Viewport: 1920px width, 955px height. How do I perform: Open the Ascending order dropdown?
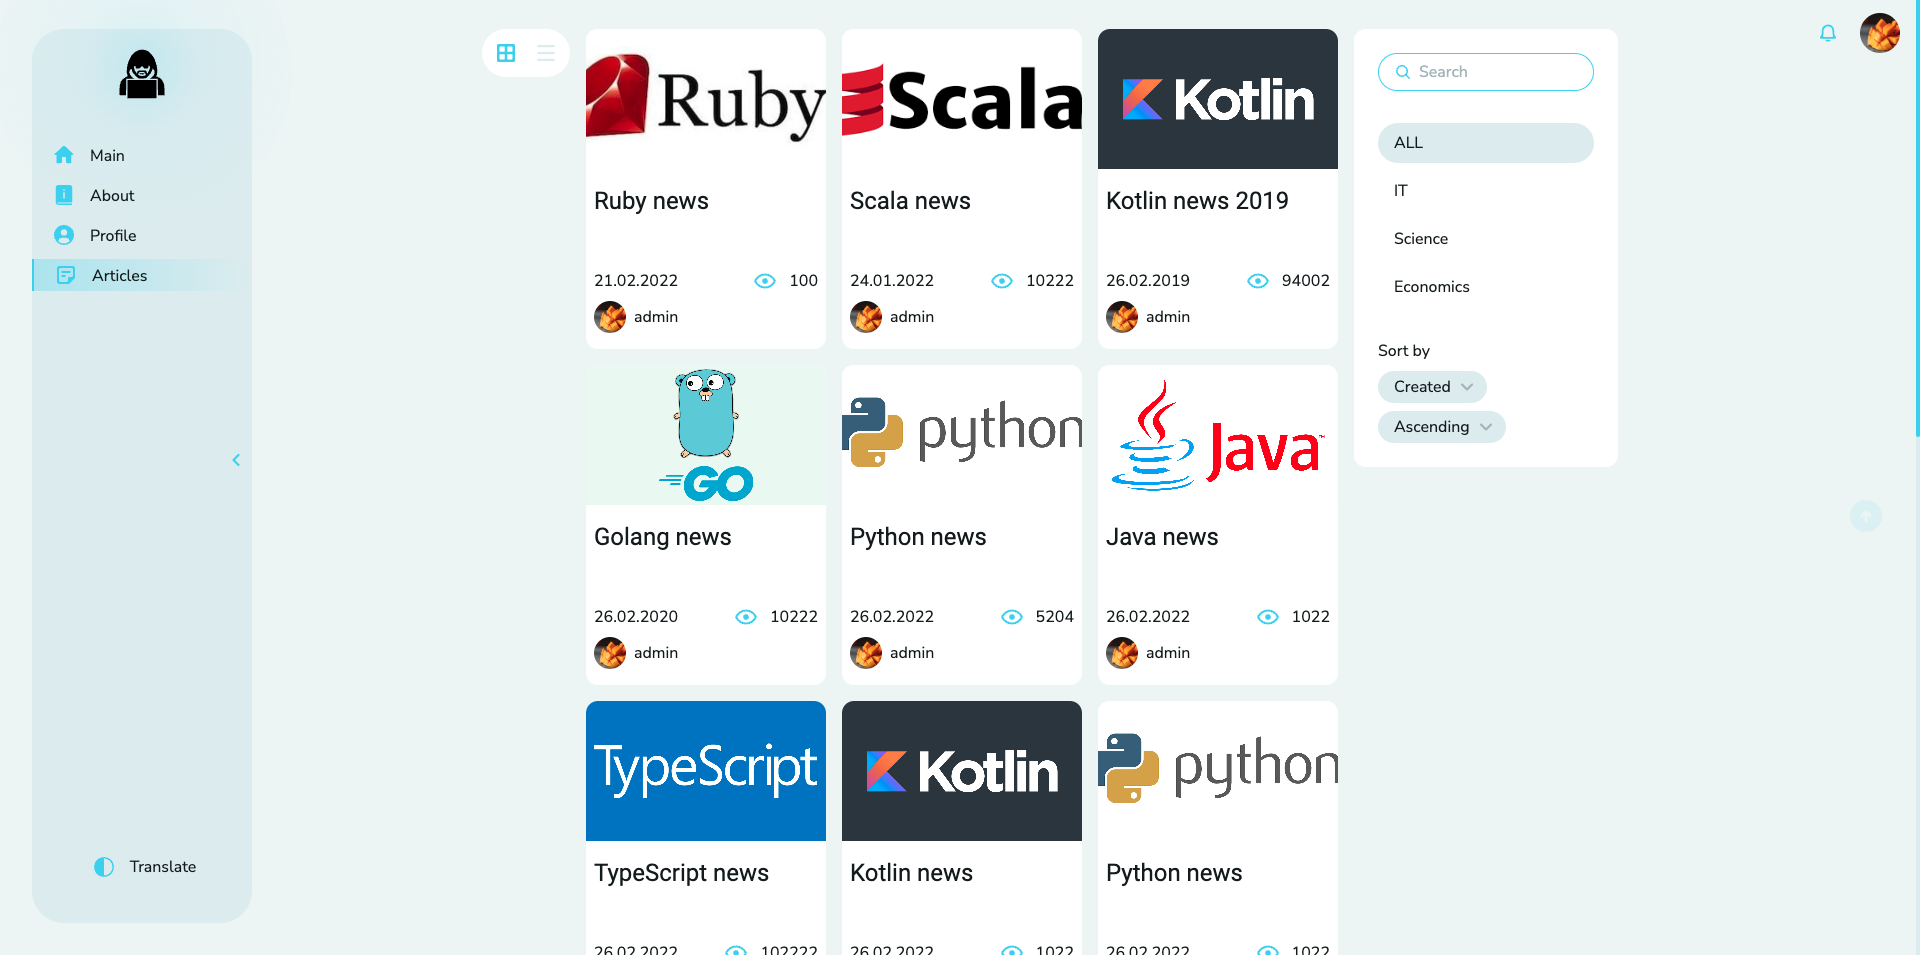point(1442,427)
